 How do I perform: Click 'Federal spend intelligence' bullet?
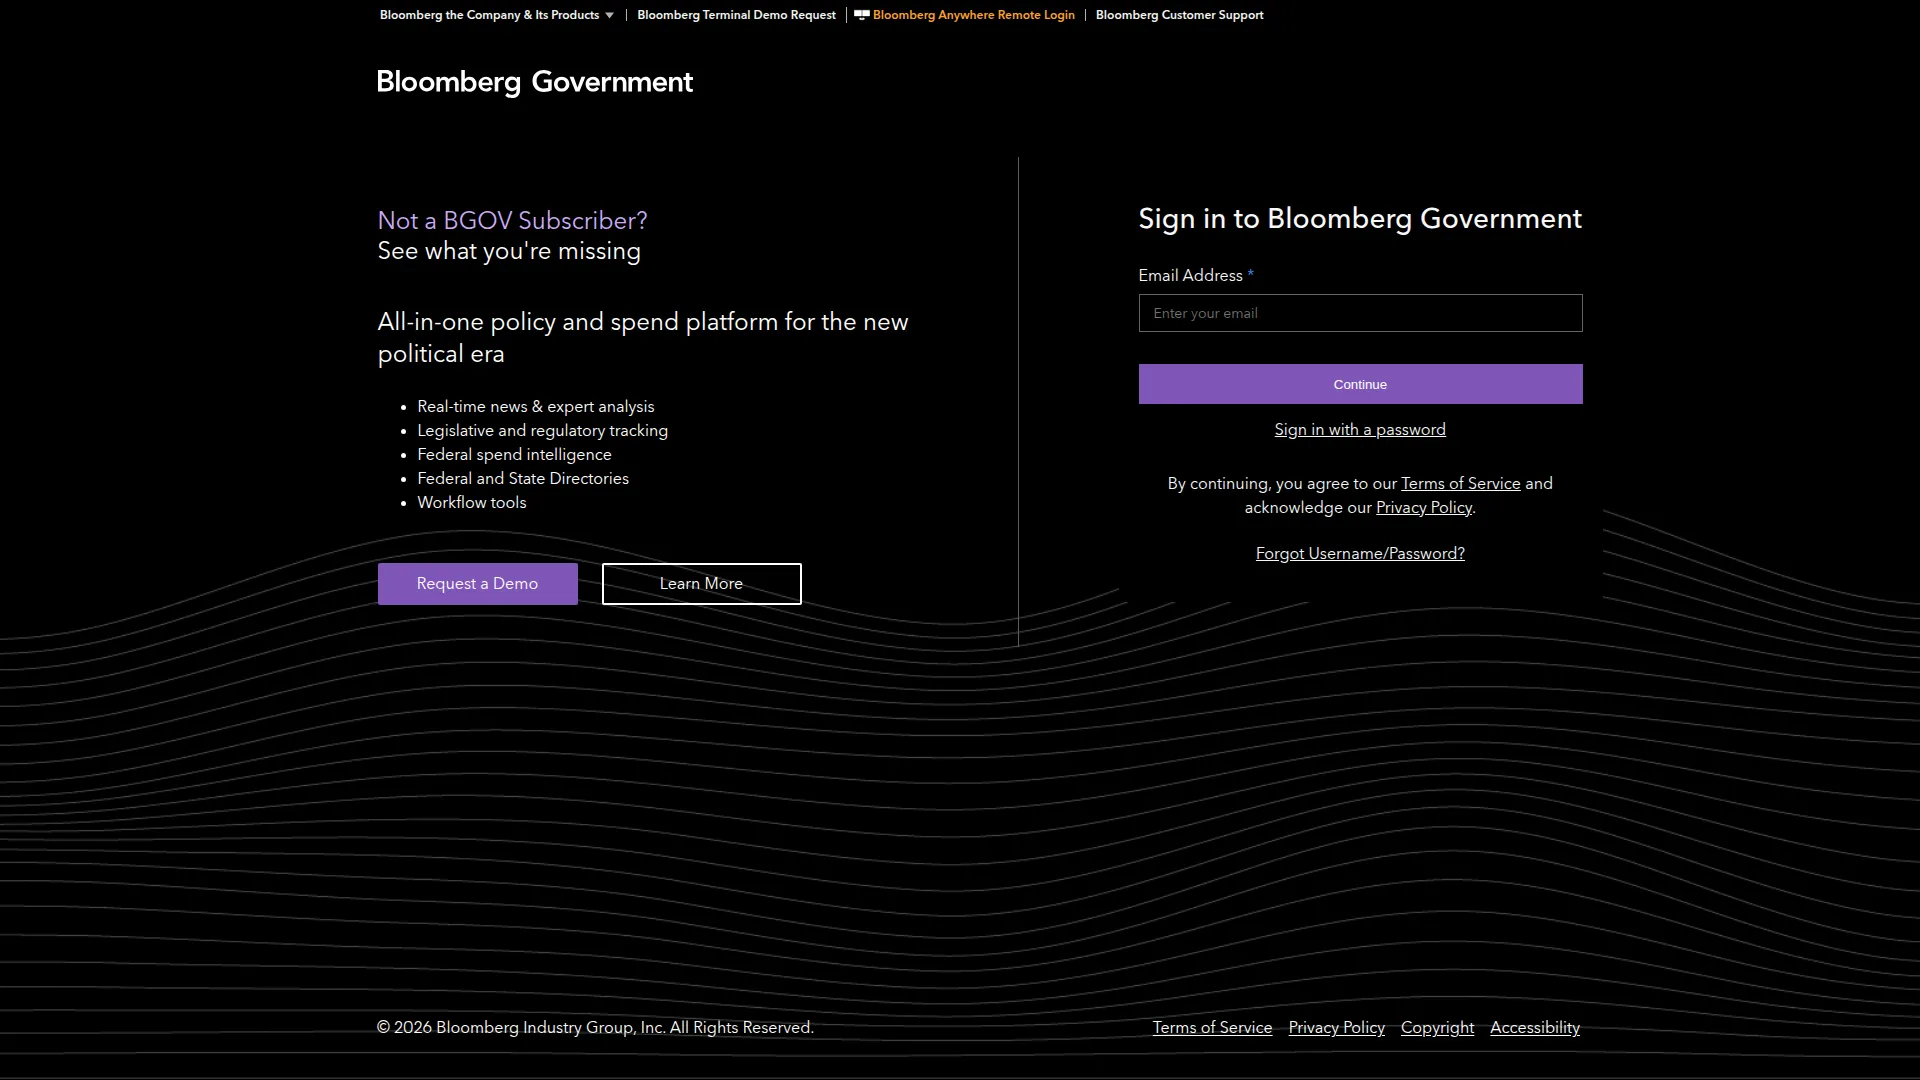514,455
